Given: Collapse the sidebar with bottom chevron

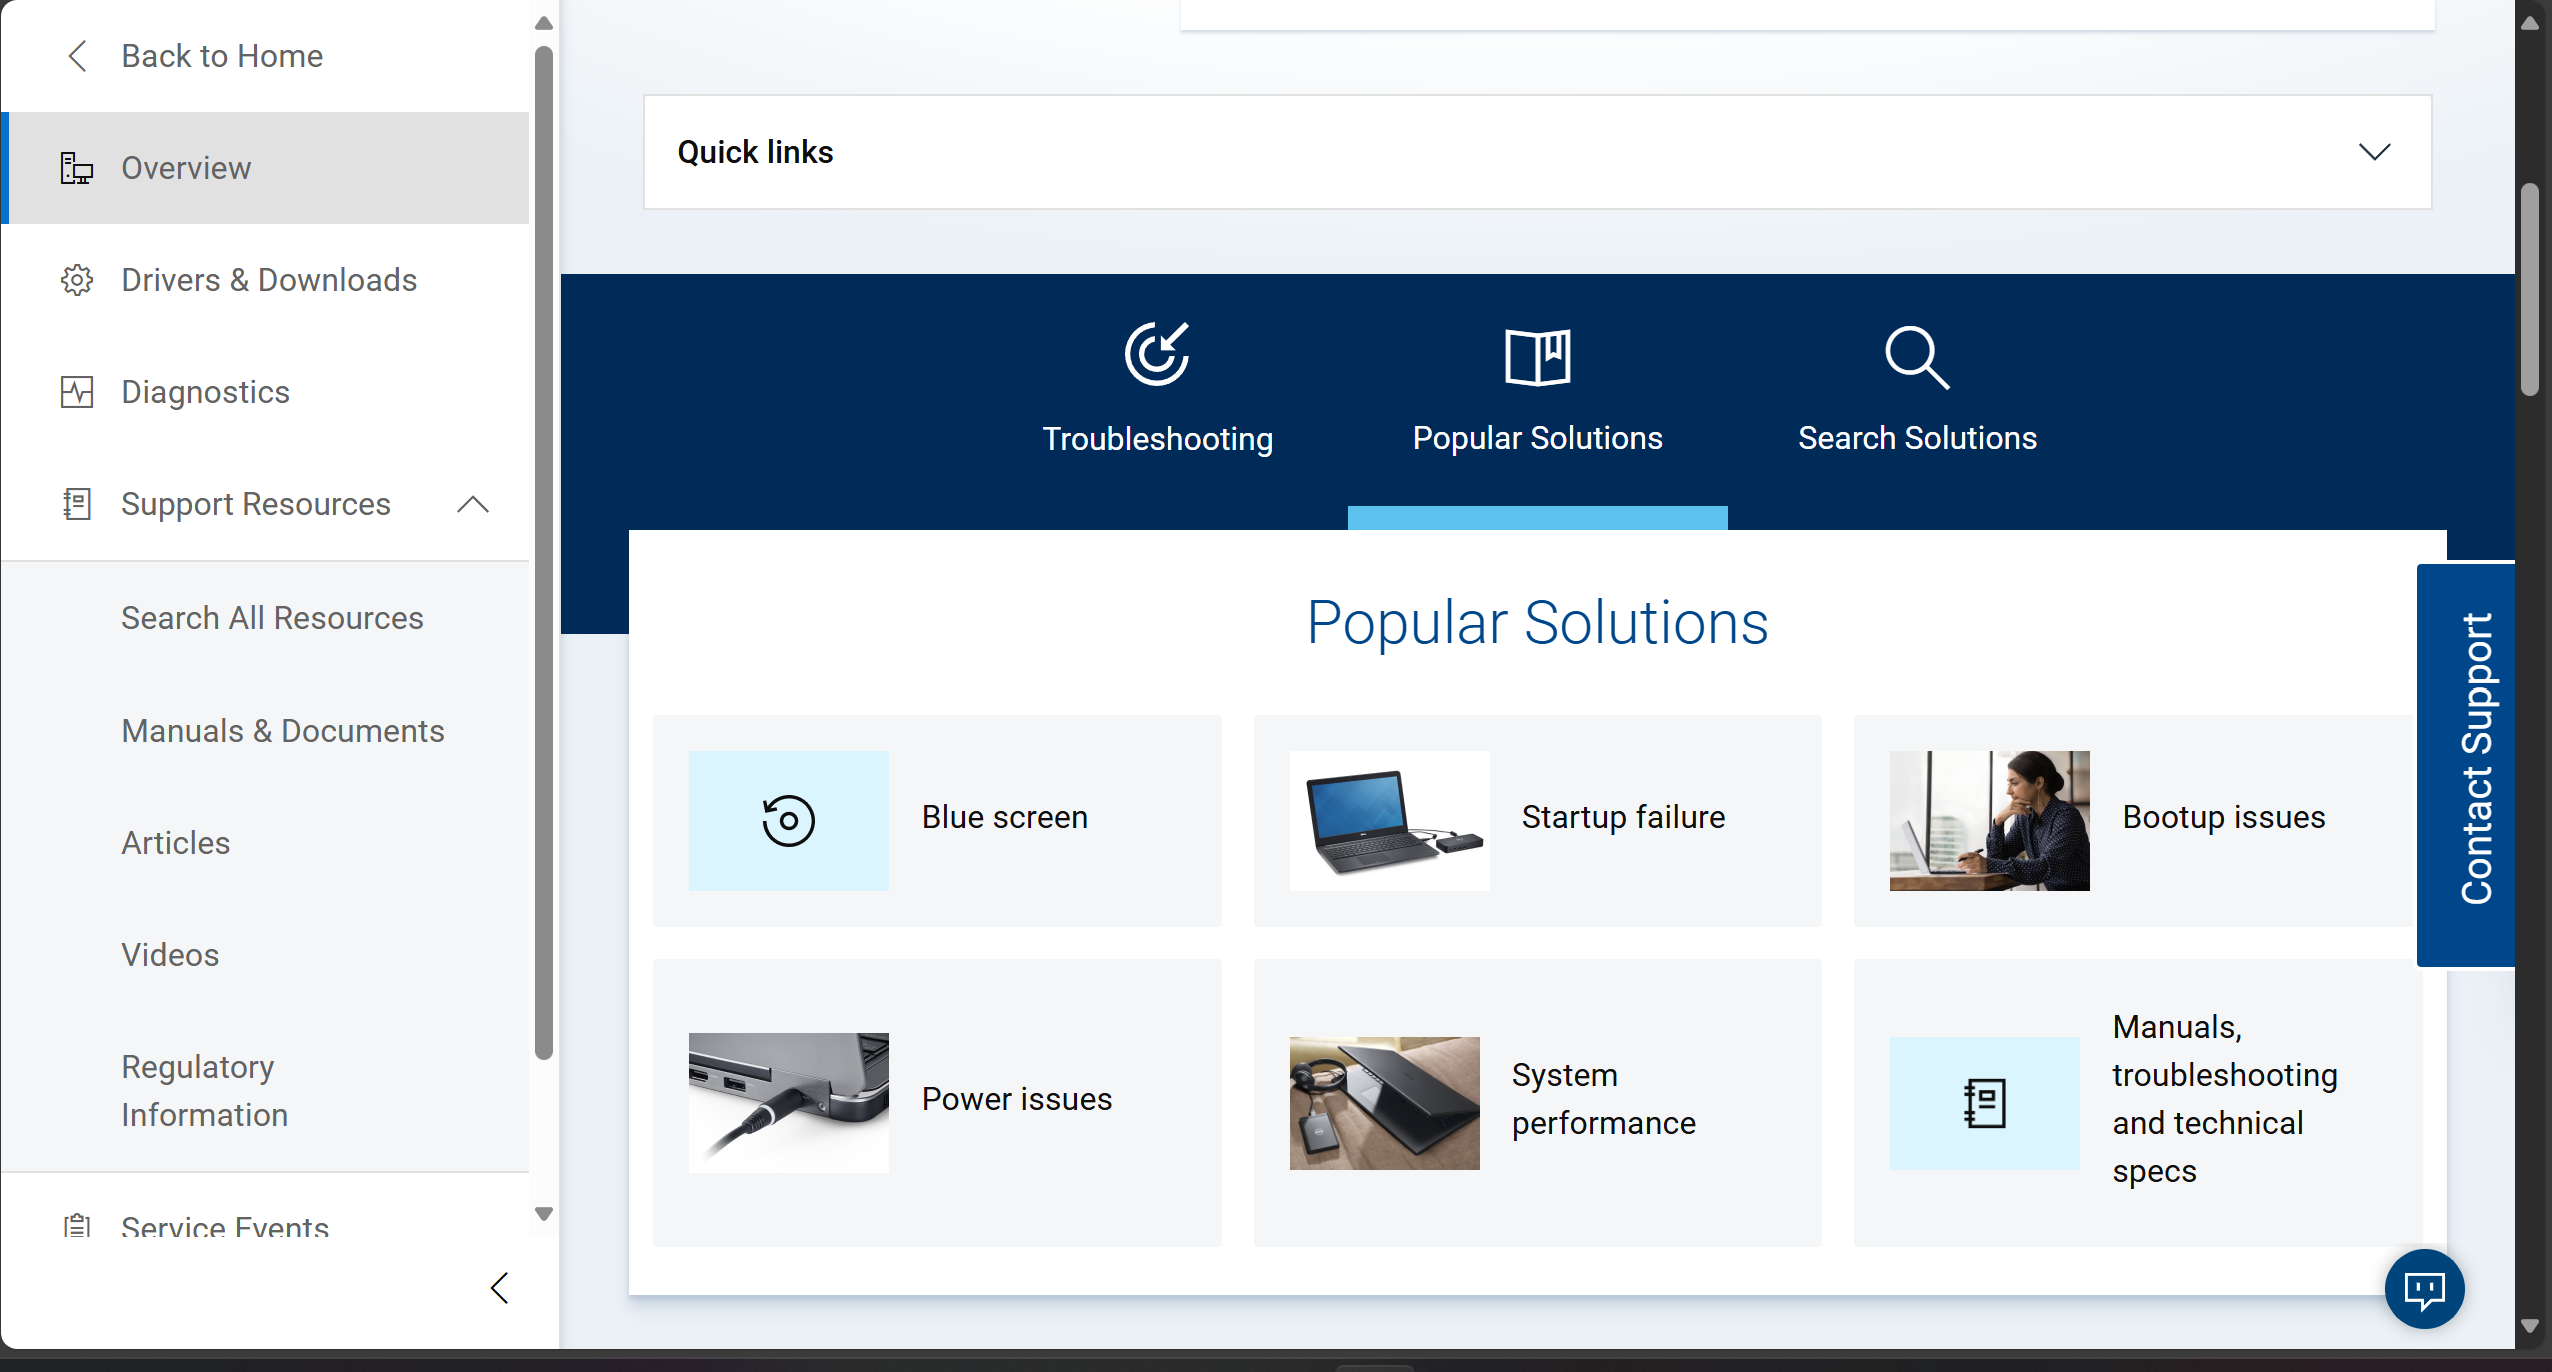Looking at the screenshot, I should [x=500, y=1288].
